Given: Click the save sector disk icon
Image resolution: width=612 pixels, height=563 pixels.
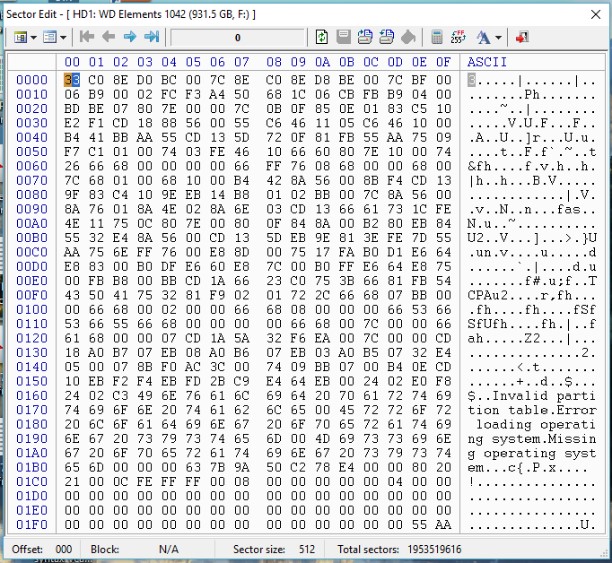Looking at the screenshot, I should tap(343, 37).
